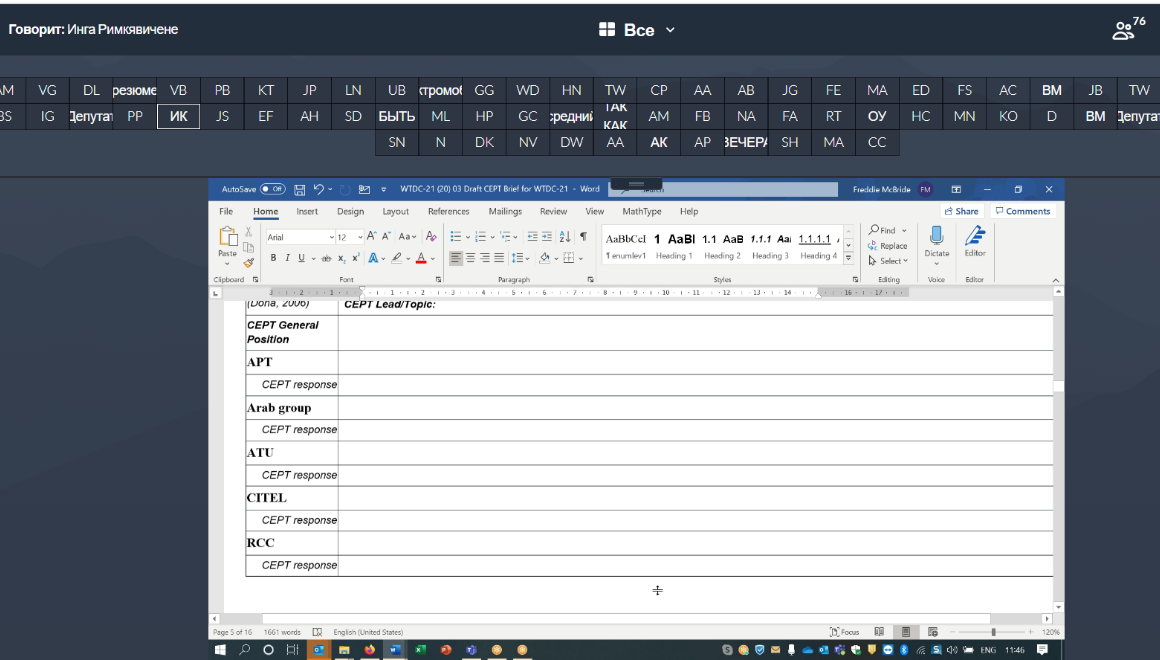This screenshot has width=1160, height=660.
Task: Open the multilevel list menu
Action: click(x=506, y=237)
